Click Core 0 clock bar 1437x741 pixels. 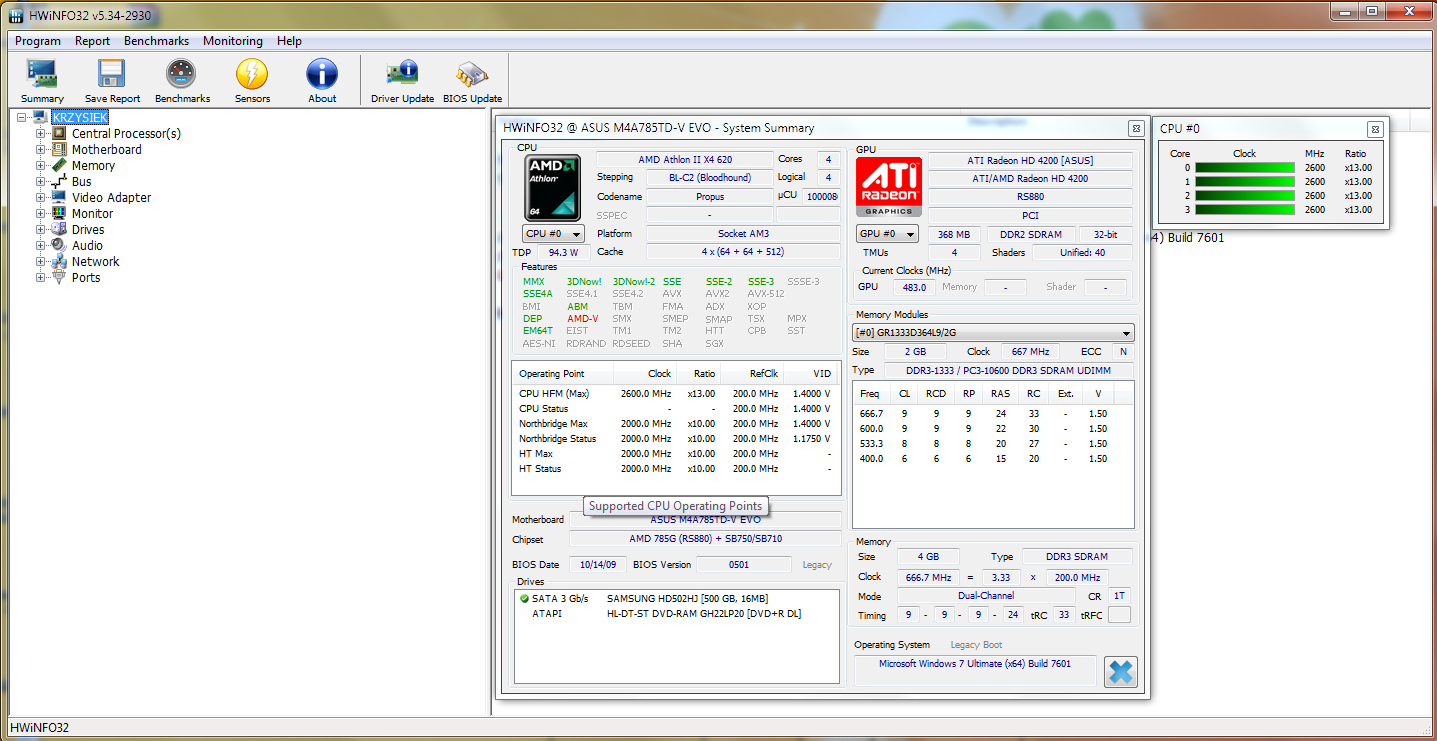tap(1245, 168)
